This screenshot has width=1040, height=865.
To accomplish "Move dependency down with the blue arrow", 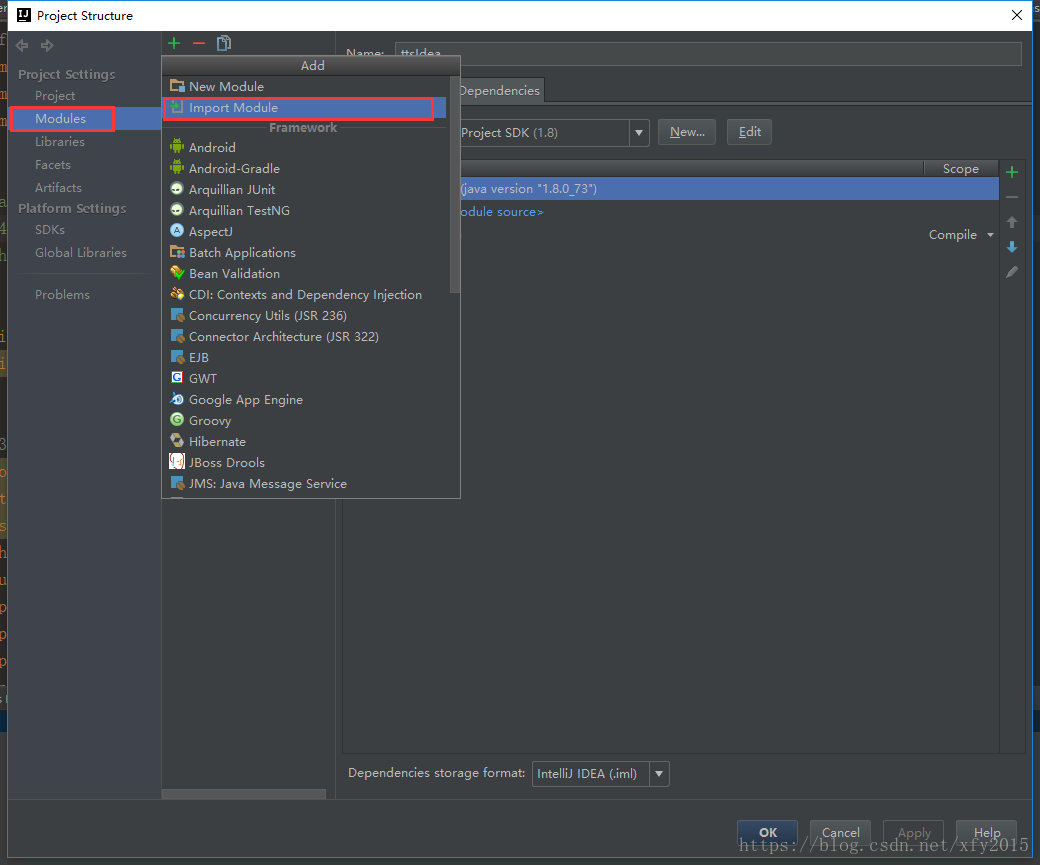I will point(1011,247).
